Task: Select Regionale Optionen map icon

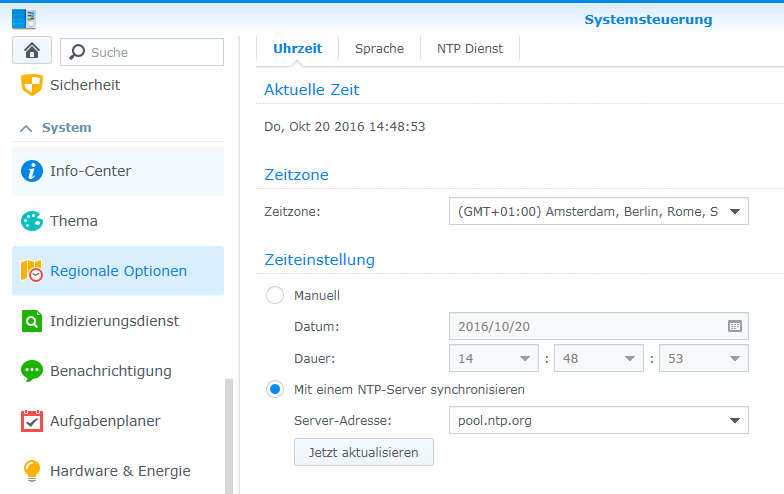Action: [32, 270]
